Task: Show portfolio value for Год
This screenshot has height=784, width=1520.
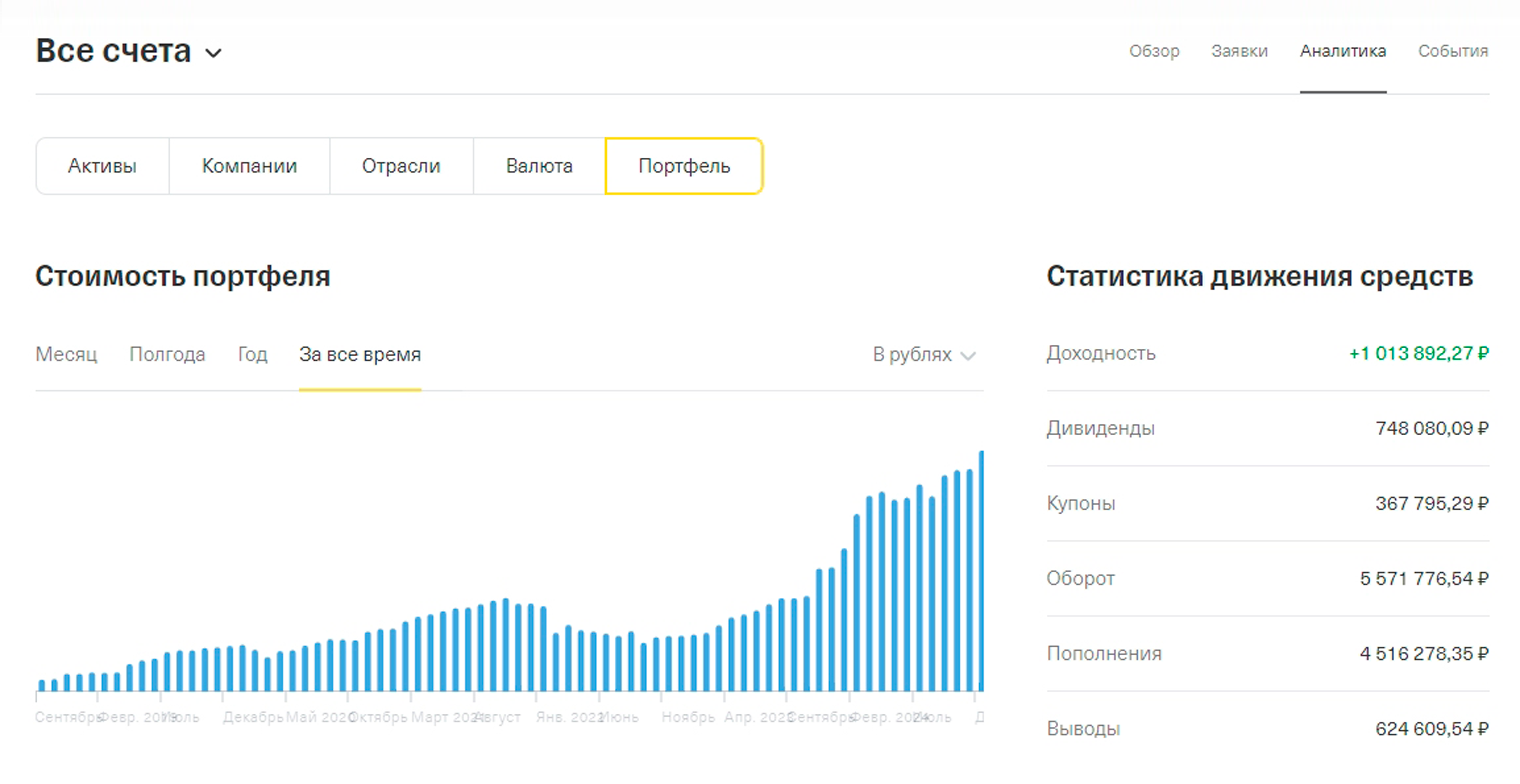Action: 253,355
